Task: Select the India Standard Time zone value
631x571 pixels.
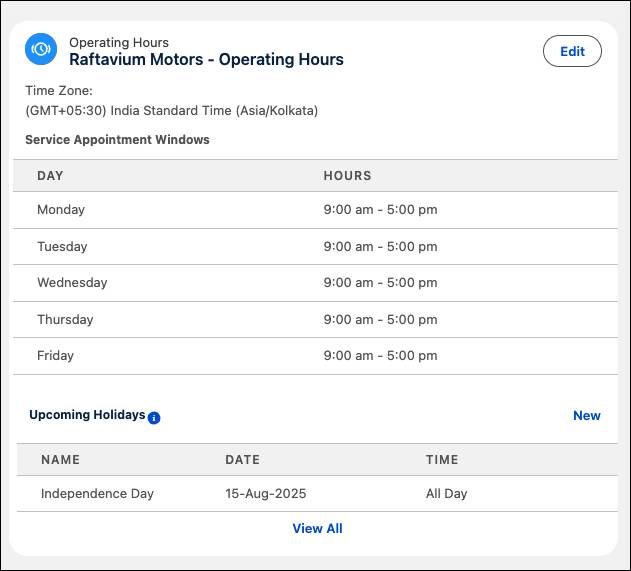Action: tap(171, 111)
